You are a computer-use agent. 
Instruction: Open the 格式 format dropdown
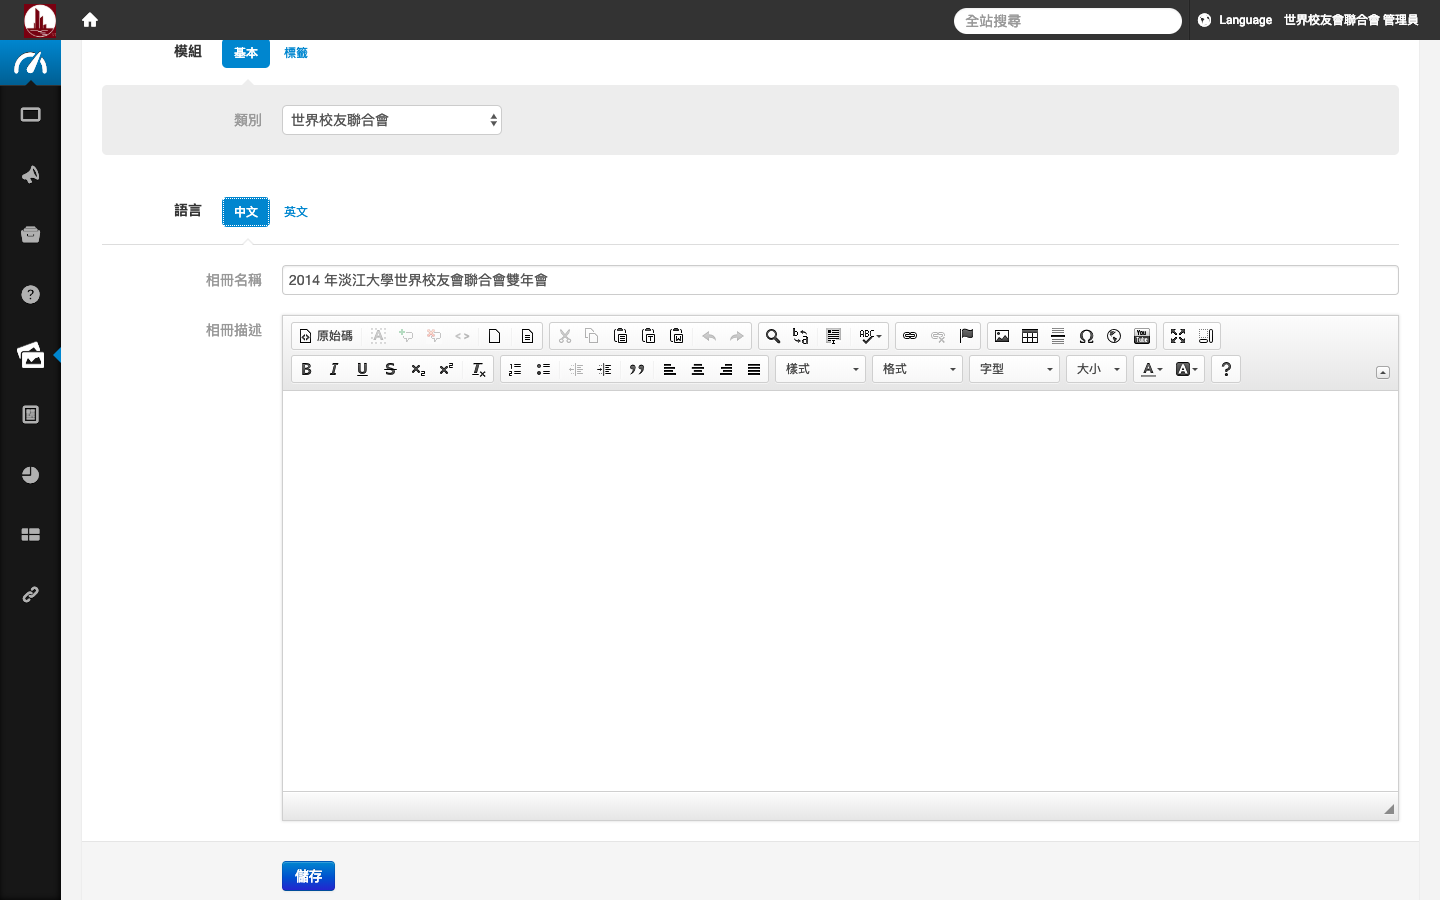click(917, 369)
